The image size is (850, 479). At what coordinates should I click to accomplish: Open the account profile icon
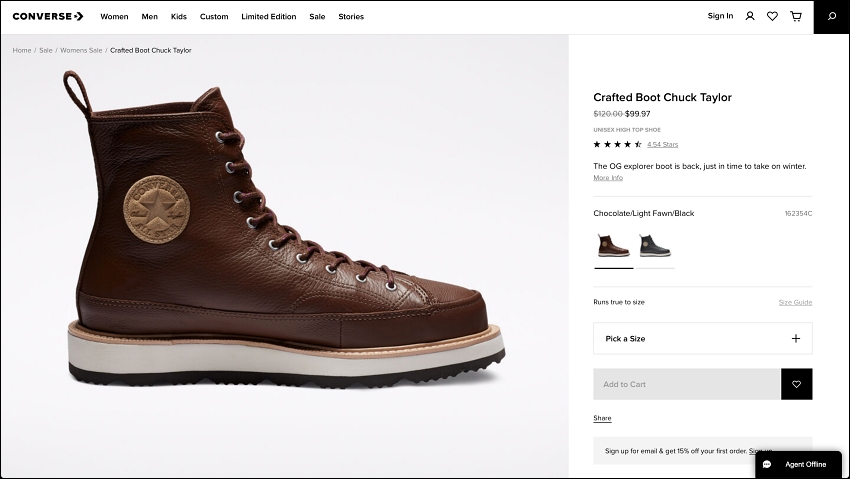coord(750,16)
